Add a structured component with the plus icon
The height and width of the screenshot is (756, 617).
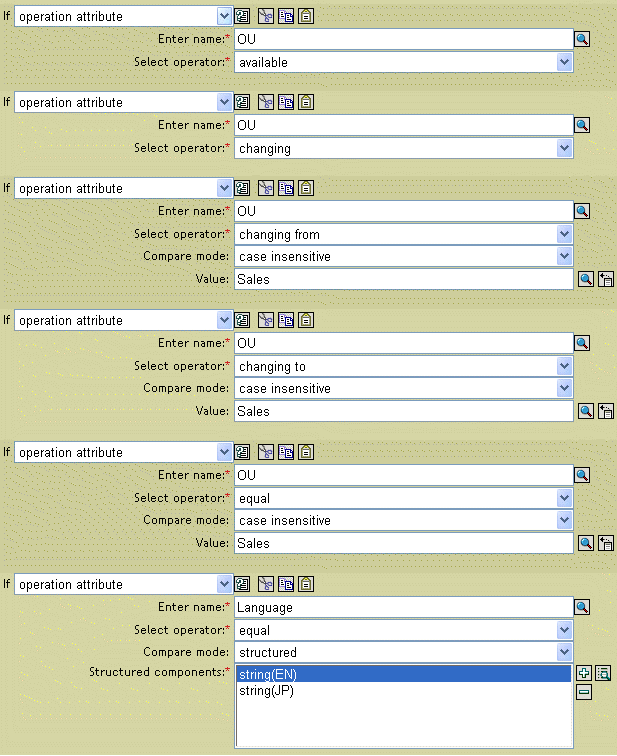click(x=585, y=674)
